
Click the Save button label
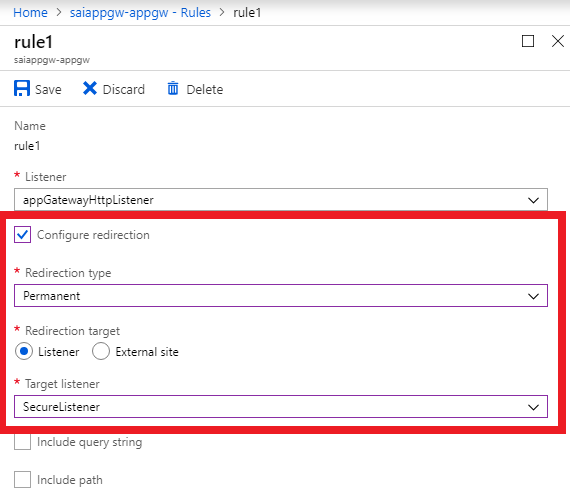pyautogui.click(x=48, y=89)
